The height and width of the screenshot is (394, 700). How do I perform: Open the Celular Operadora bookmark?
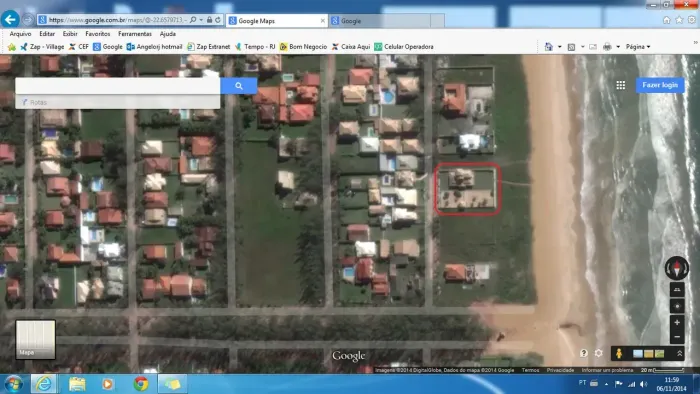[x=404, y=47]
